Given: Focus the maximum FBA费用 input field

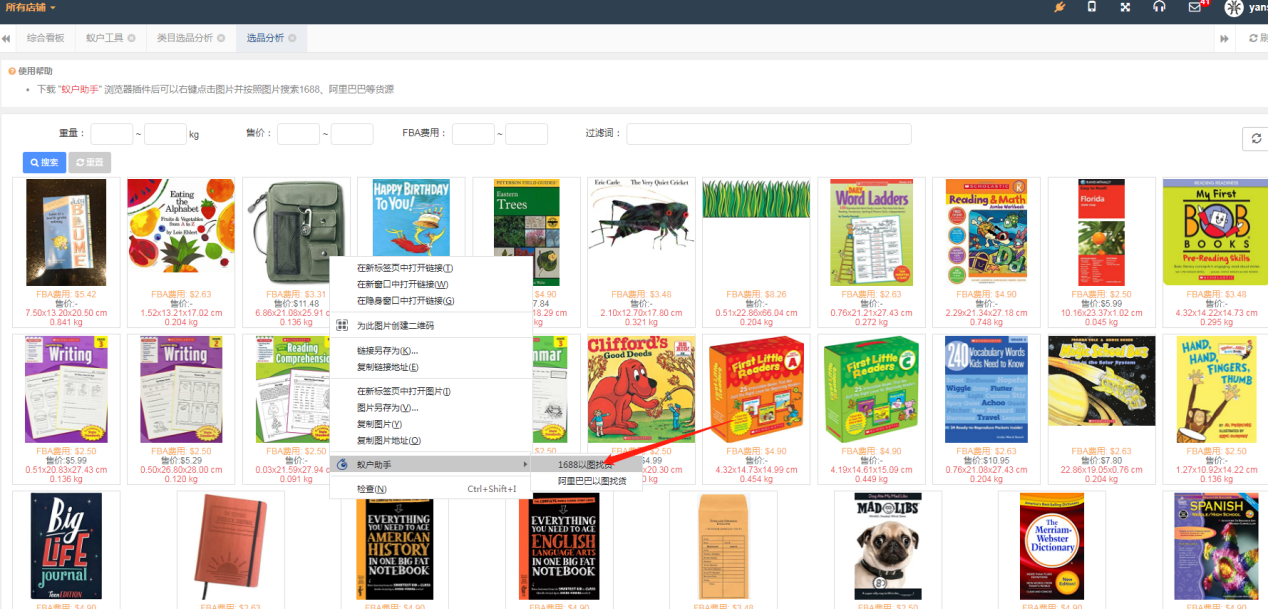Looking at the screenshot, I should coord(526,134).
